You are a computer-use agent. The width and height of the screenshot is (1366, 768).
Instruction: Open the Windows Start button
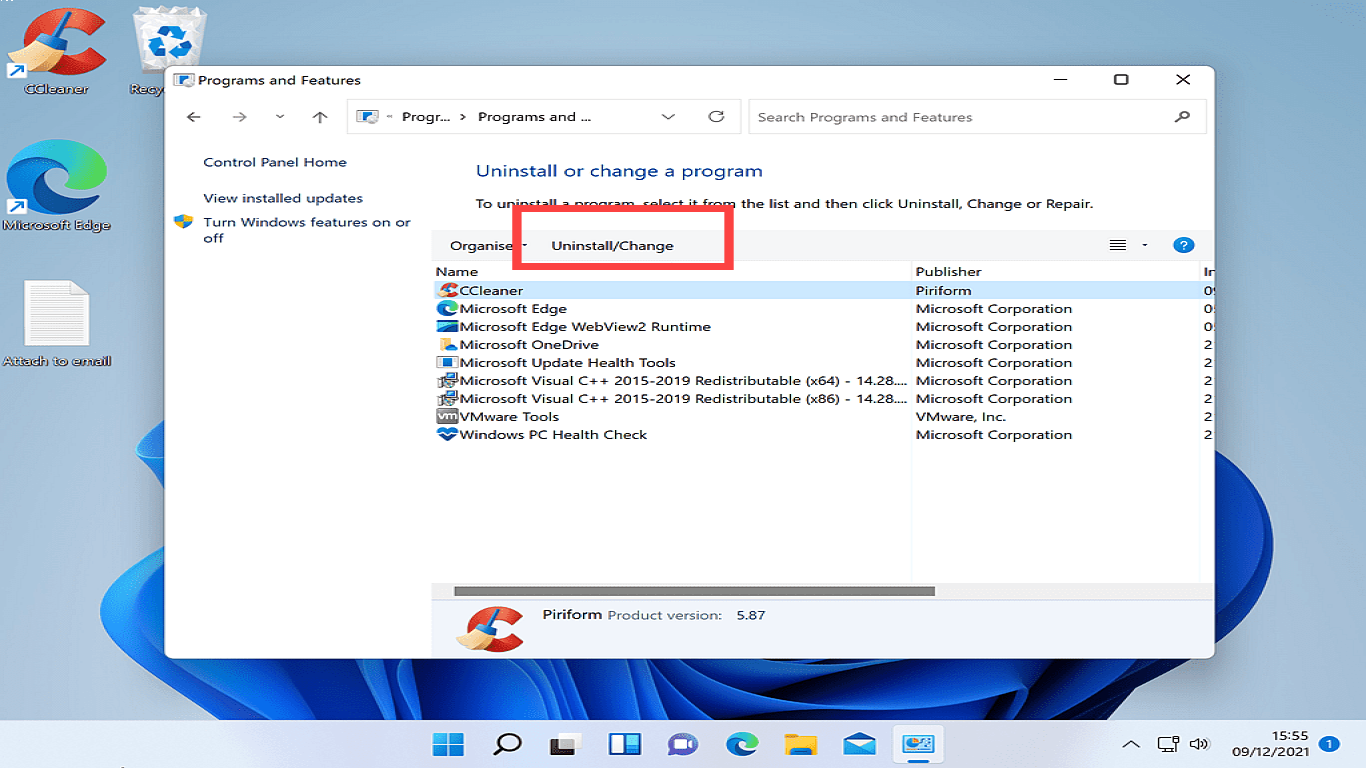449,744
